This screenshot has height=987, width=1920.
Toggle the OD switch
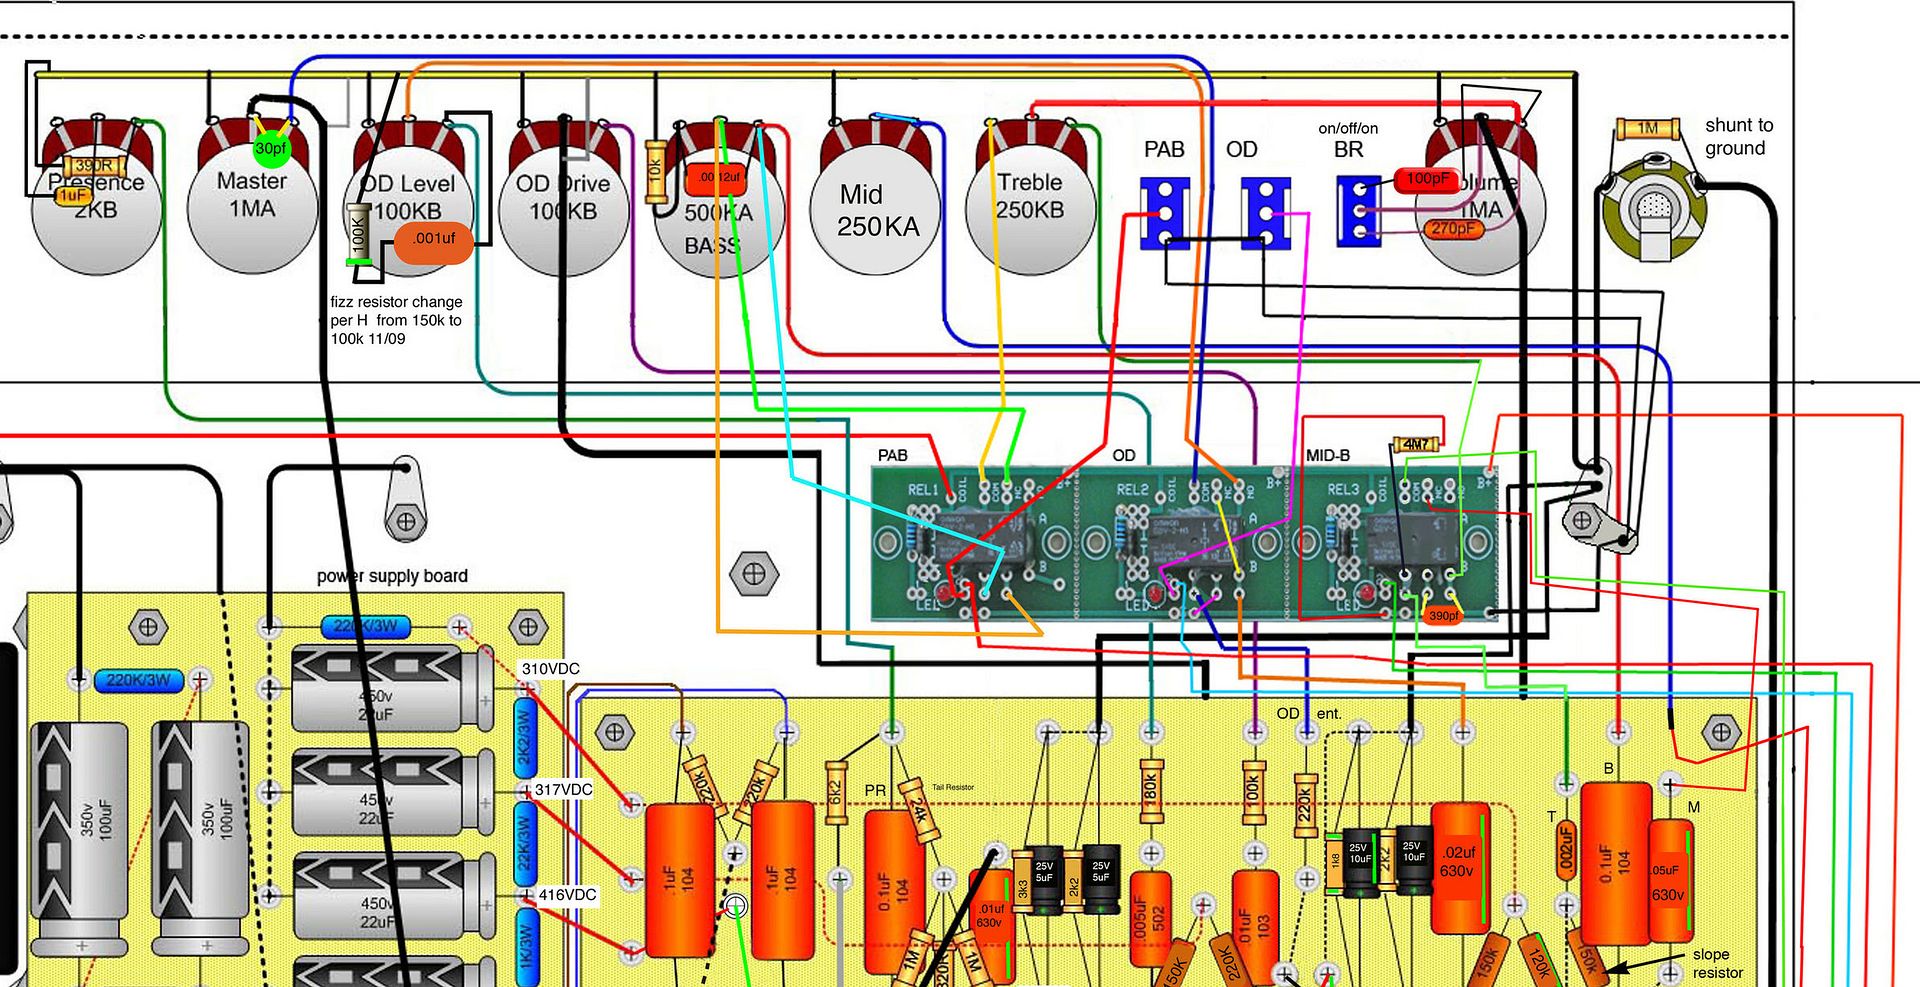click(x=1265, y=213)
